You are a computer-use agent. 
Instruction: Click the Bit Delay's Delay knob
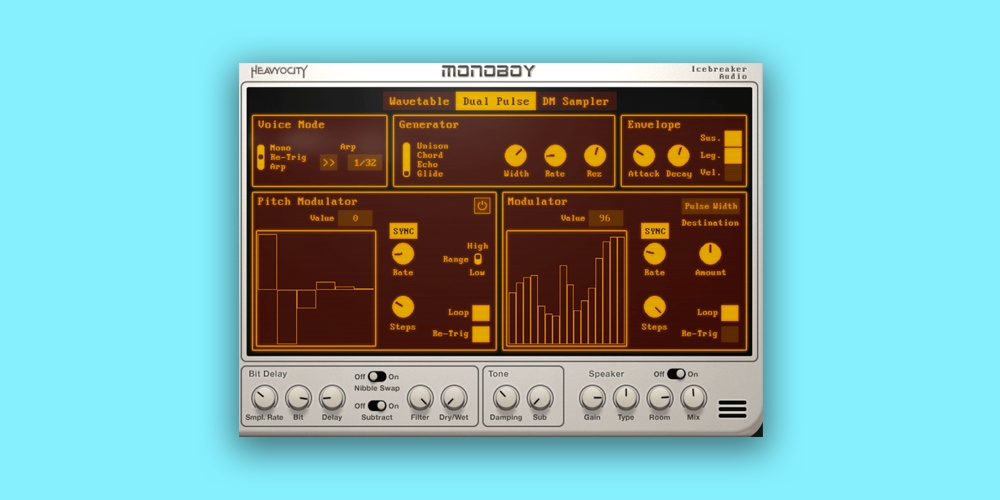click(332, 398)
